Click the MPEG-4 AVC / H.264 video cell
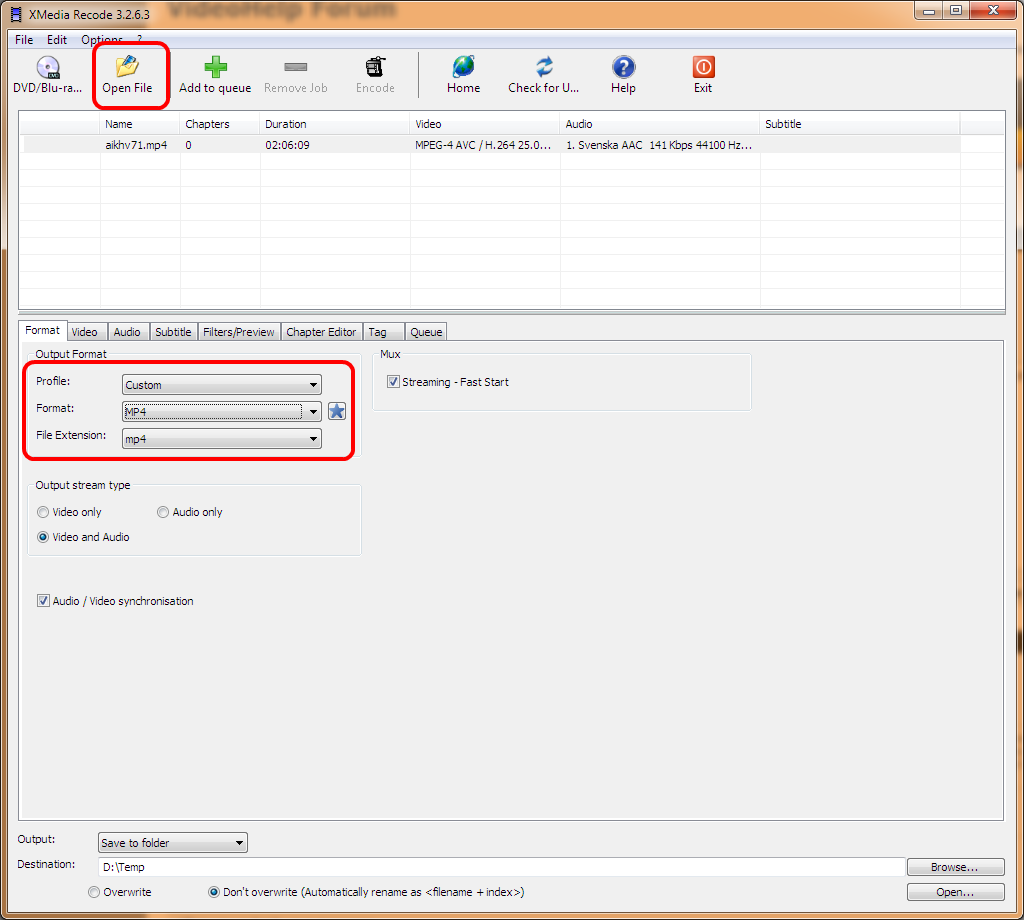The width and height of the screenshot is (1024, 920). click(483, 145)
